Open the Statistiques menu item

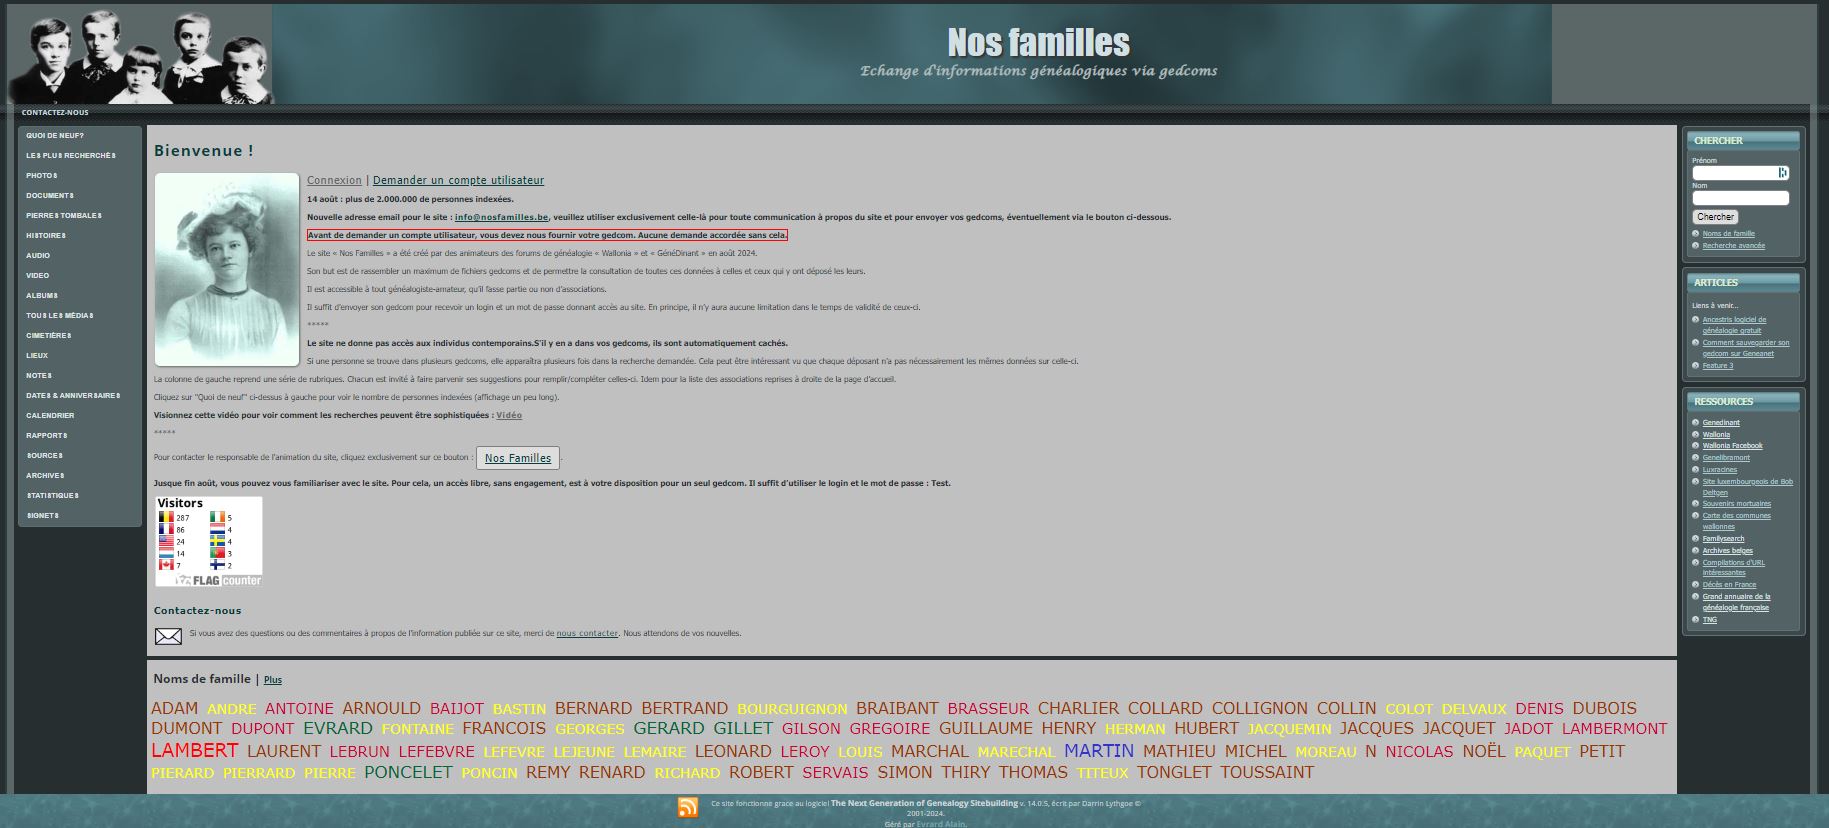tap(52, 496)
